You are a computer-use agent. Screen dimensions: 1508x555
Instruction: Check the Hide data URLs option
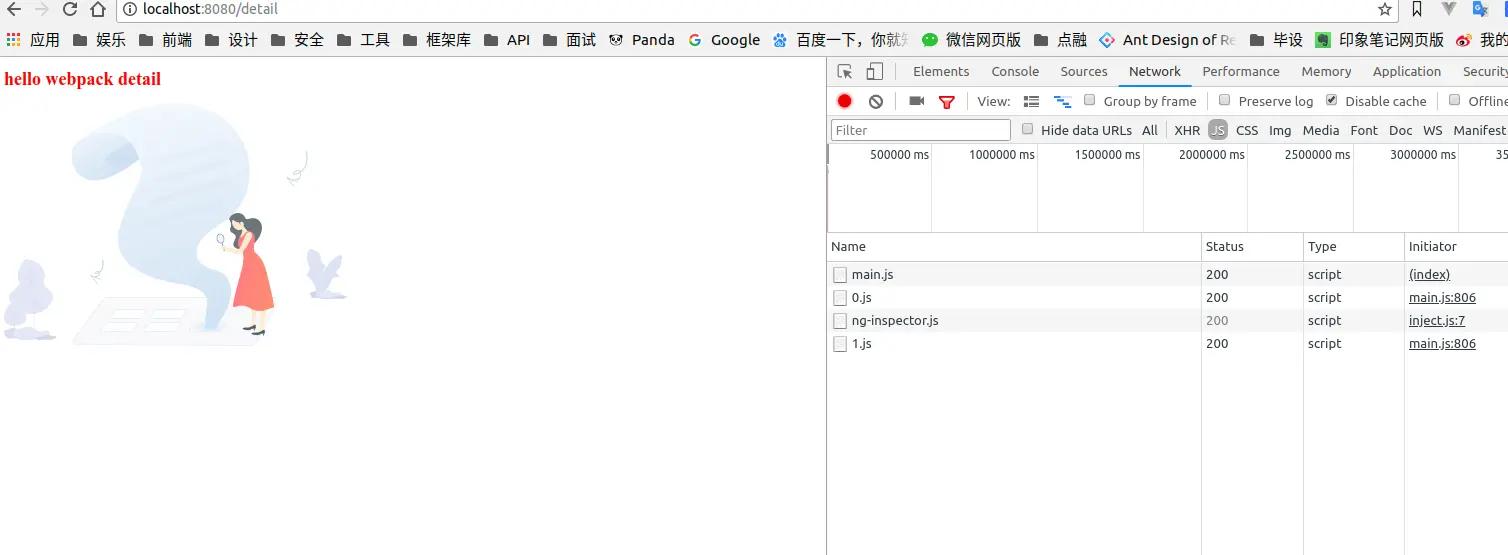[1027, 129]
